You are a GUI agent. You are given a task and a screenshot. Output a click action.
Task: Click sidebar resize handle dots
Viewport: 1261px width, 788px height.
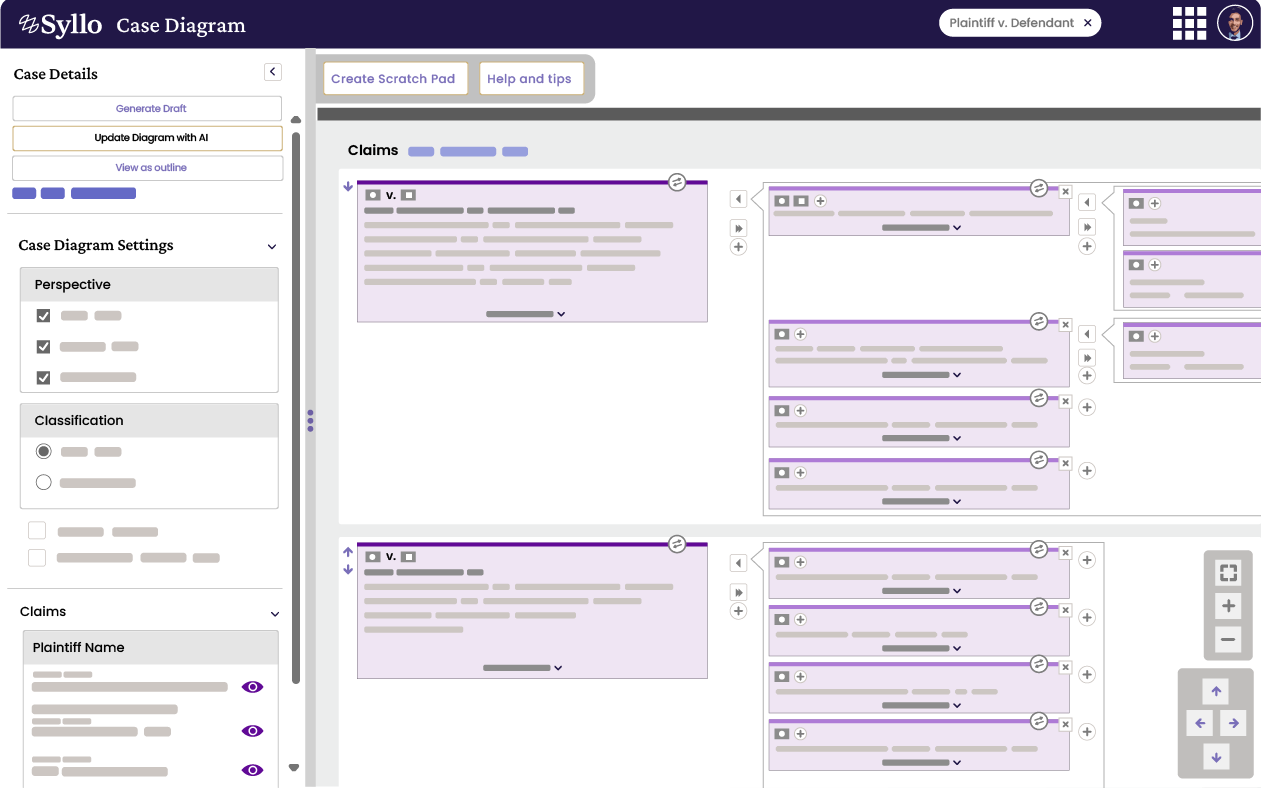coord(310,421)
